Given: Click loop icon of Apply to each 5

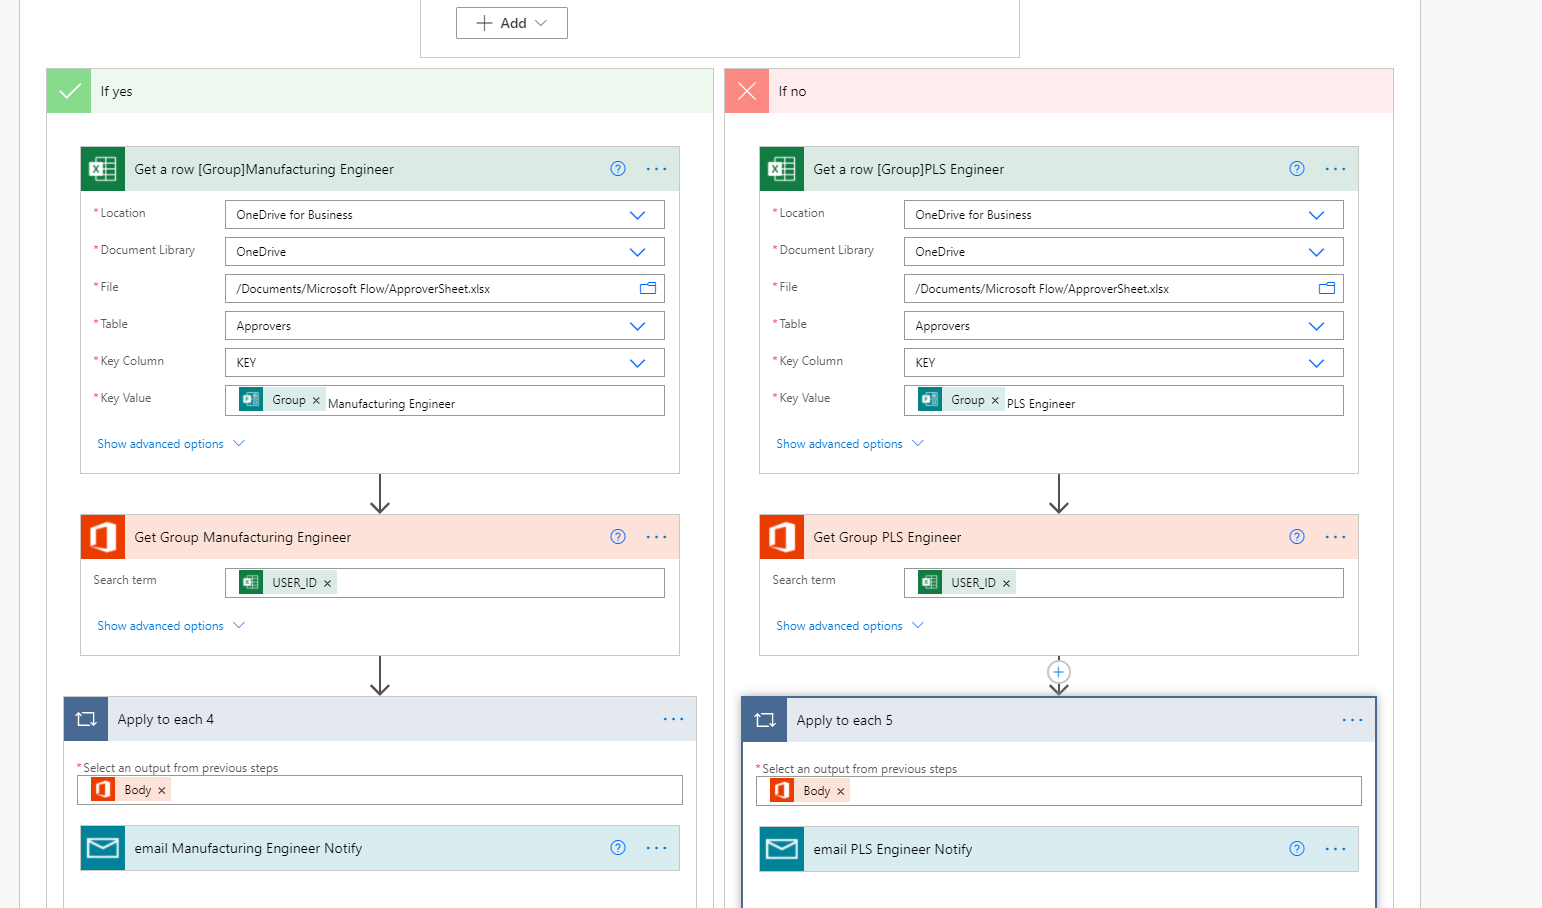Looking at the screenshot, I should [x=765, y=720].
